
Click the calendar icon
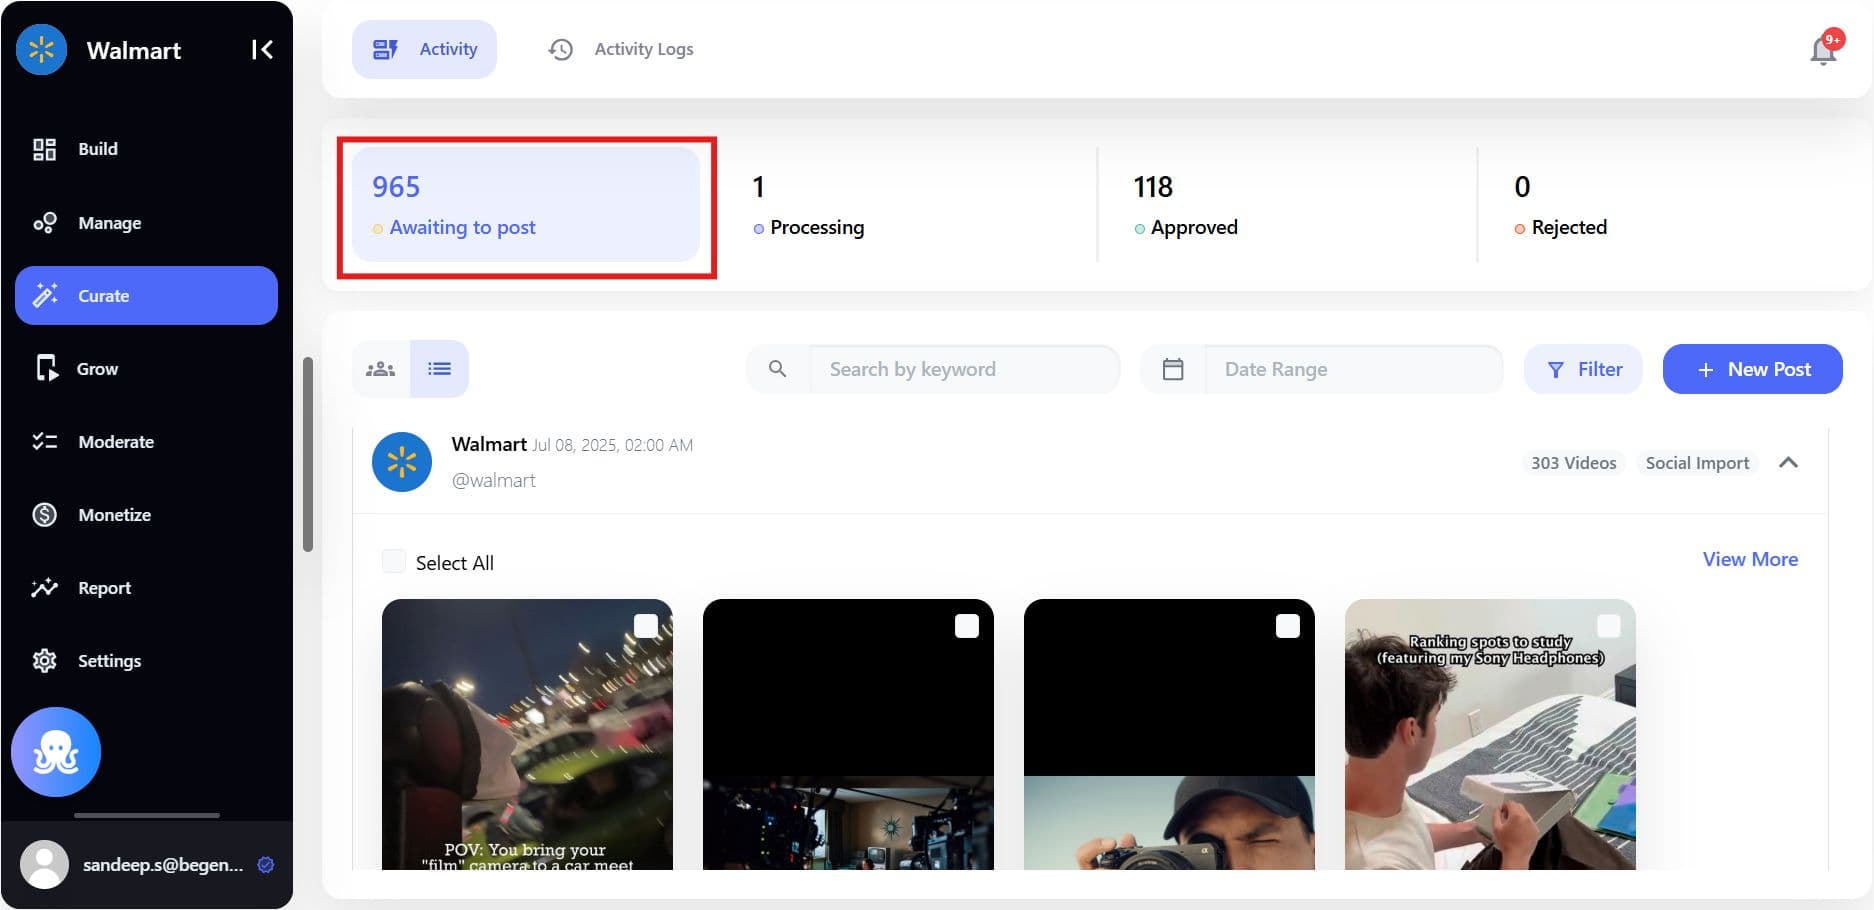point(1173,369)
